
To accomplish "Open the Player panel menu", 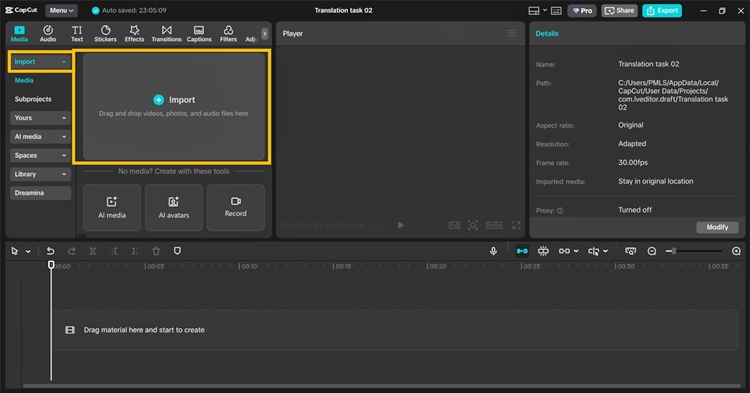I will tap(511, 33).
